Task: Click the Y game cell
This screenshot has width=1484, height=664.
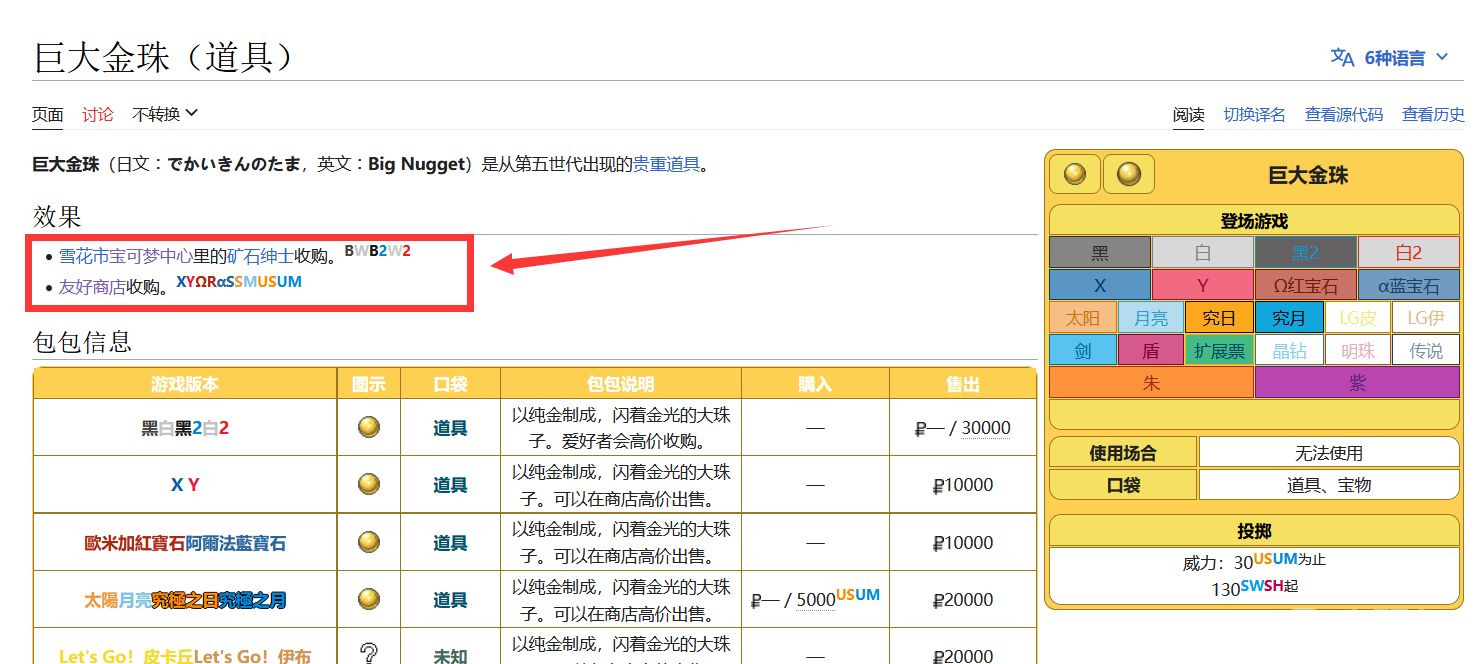Action: [1202, 285]
